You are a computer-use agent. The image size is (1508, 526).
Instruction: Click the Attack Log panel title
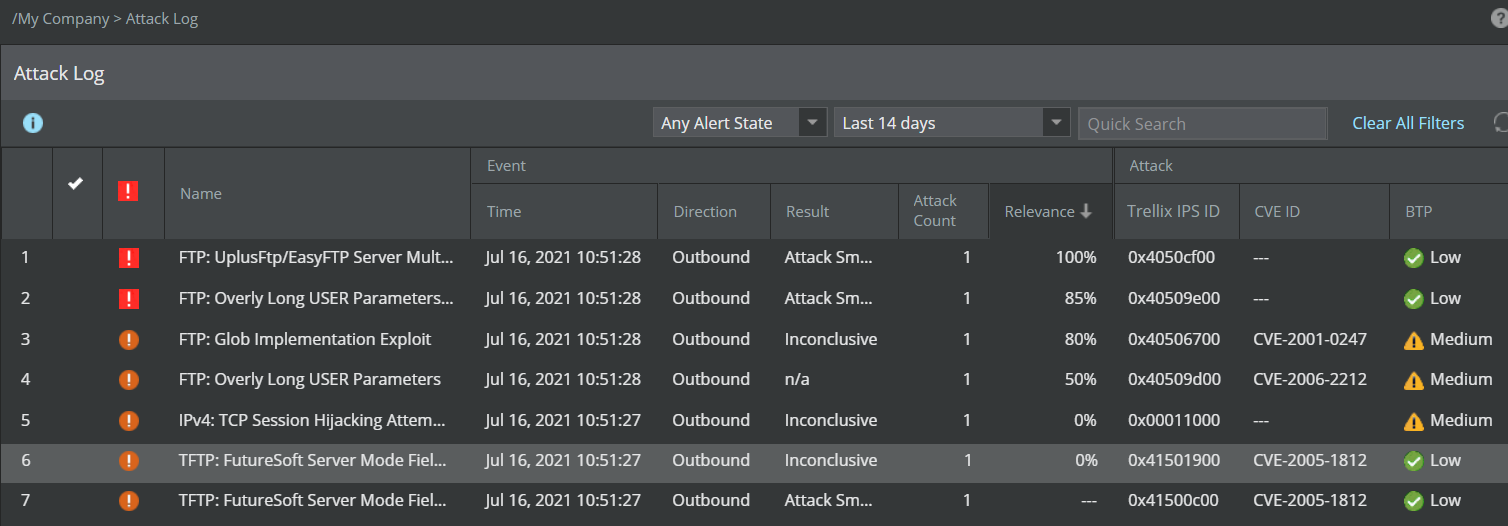pyautogui.click(x=59, y=73)
